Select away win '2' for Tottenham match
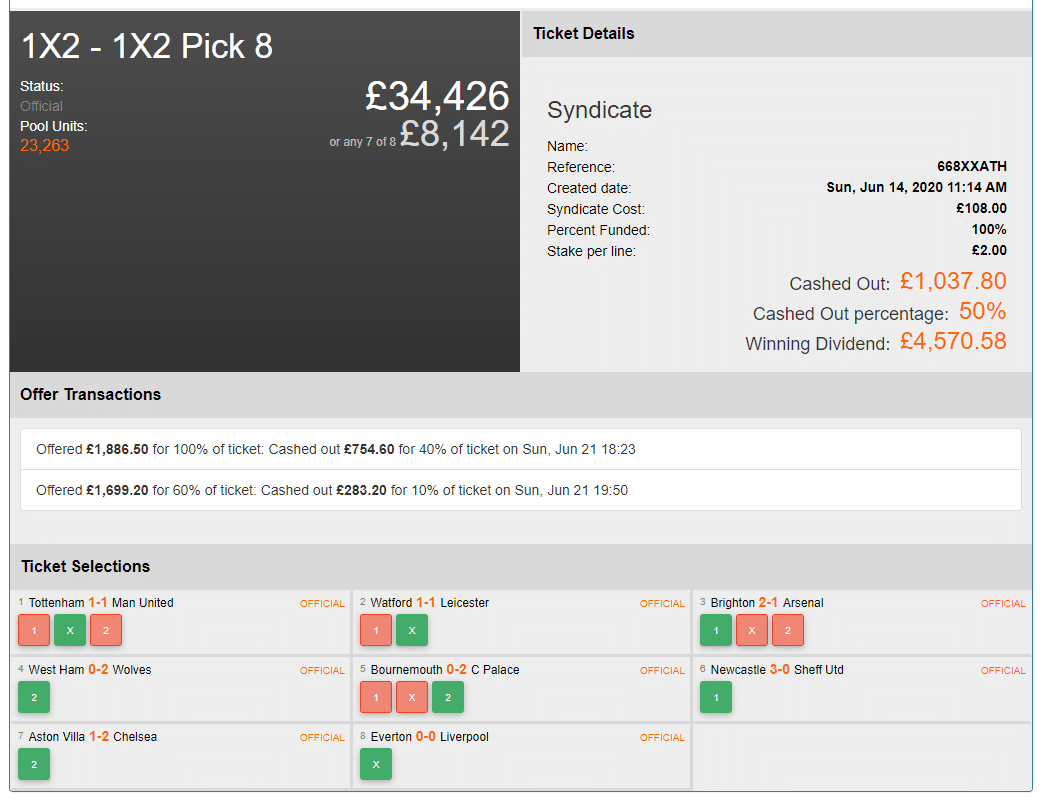Viewport: 1042px width, 802px height. click(106, 630)
